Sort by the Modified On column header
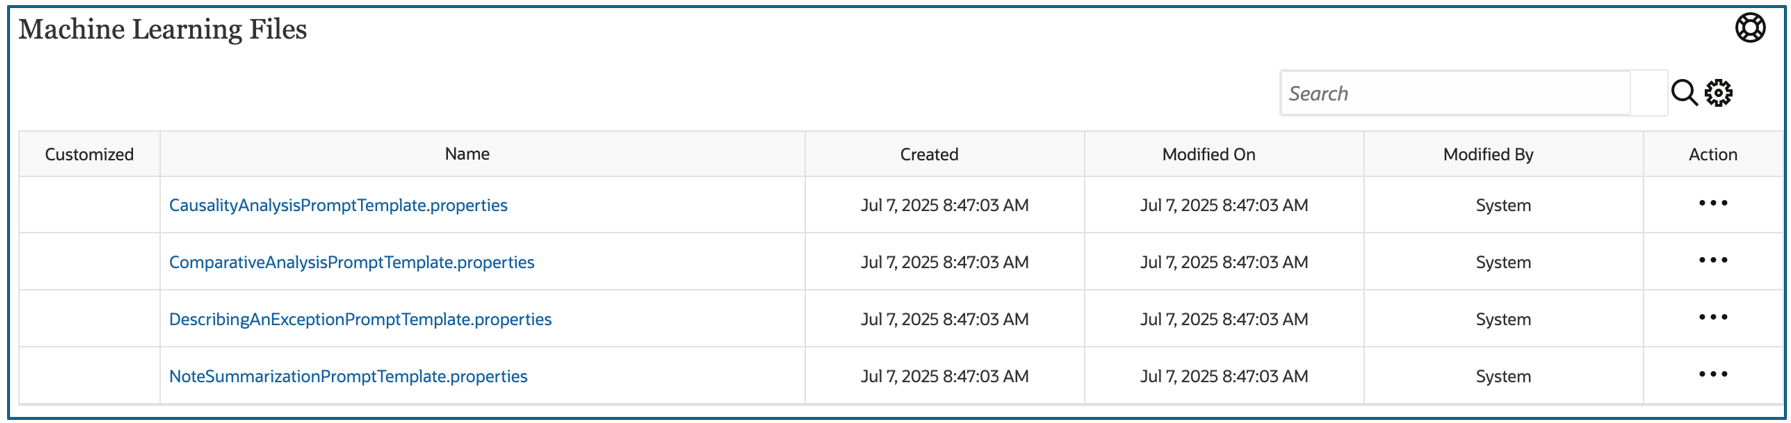 [x=1208, y=154]
